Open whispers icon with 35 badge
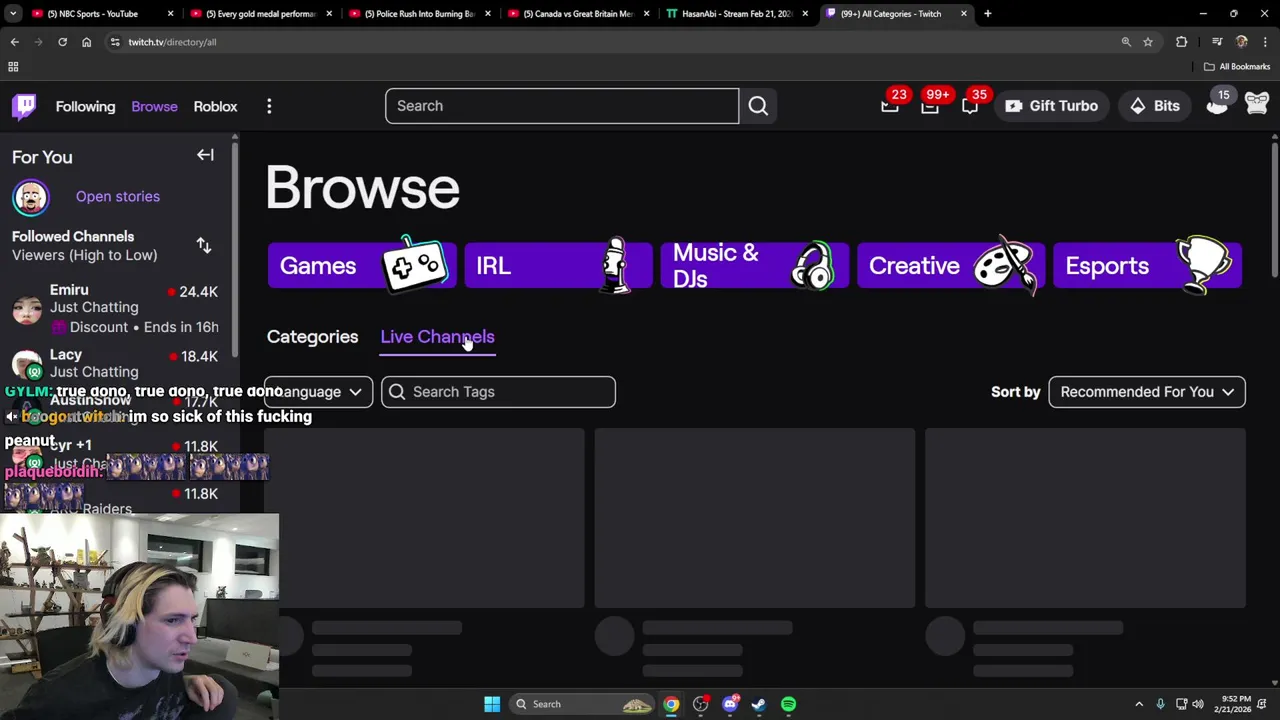 [970, 106]
